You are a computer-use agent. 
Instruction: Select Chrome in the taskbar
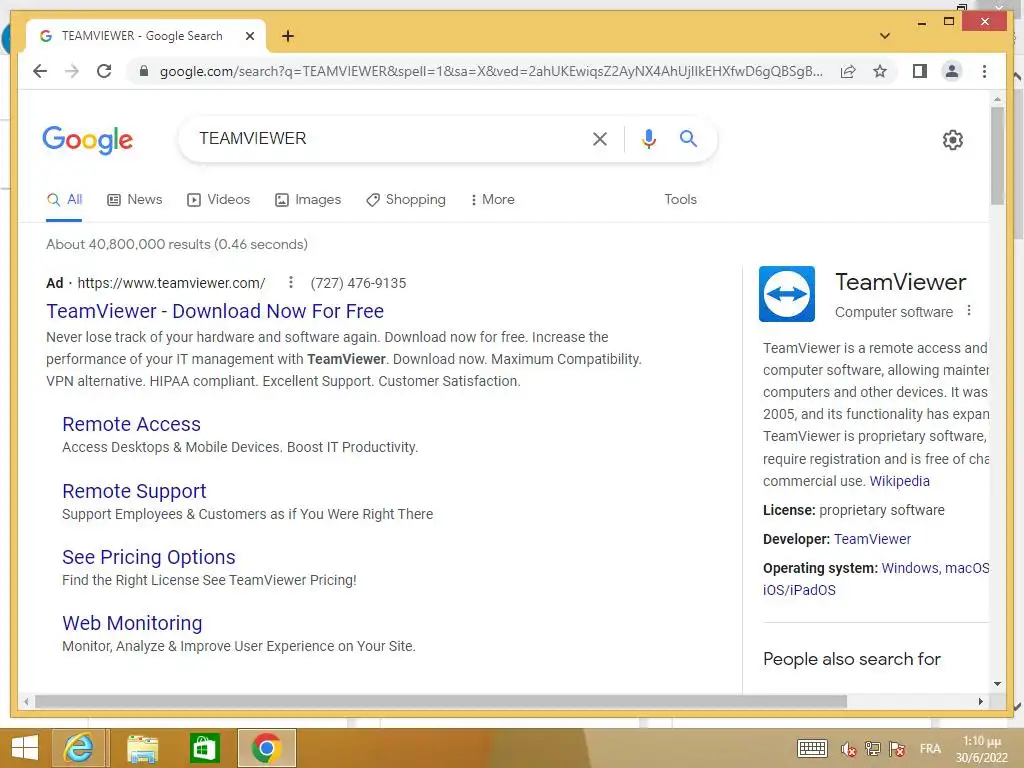click(266, 748)
